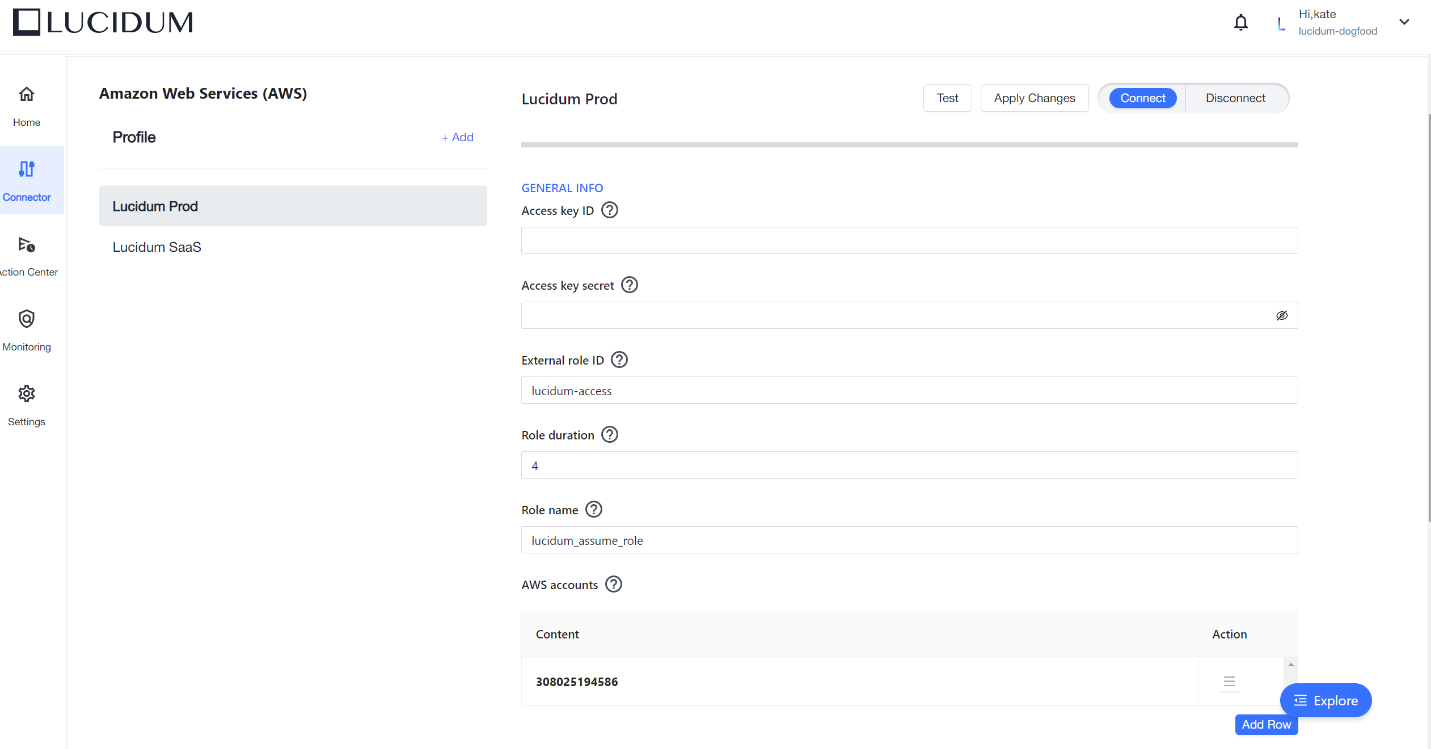Click the Access key secret input field

(909, 315)
